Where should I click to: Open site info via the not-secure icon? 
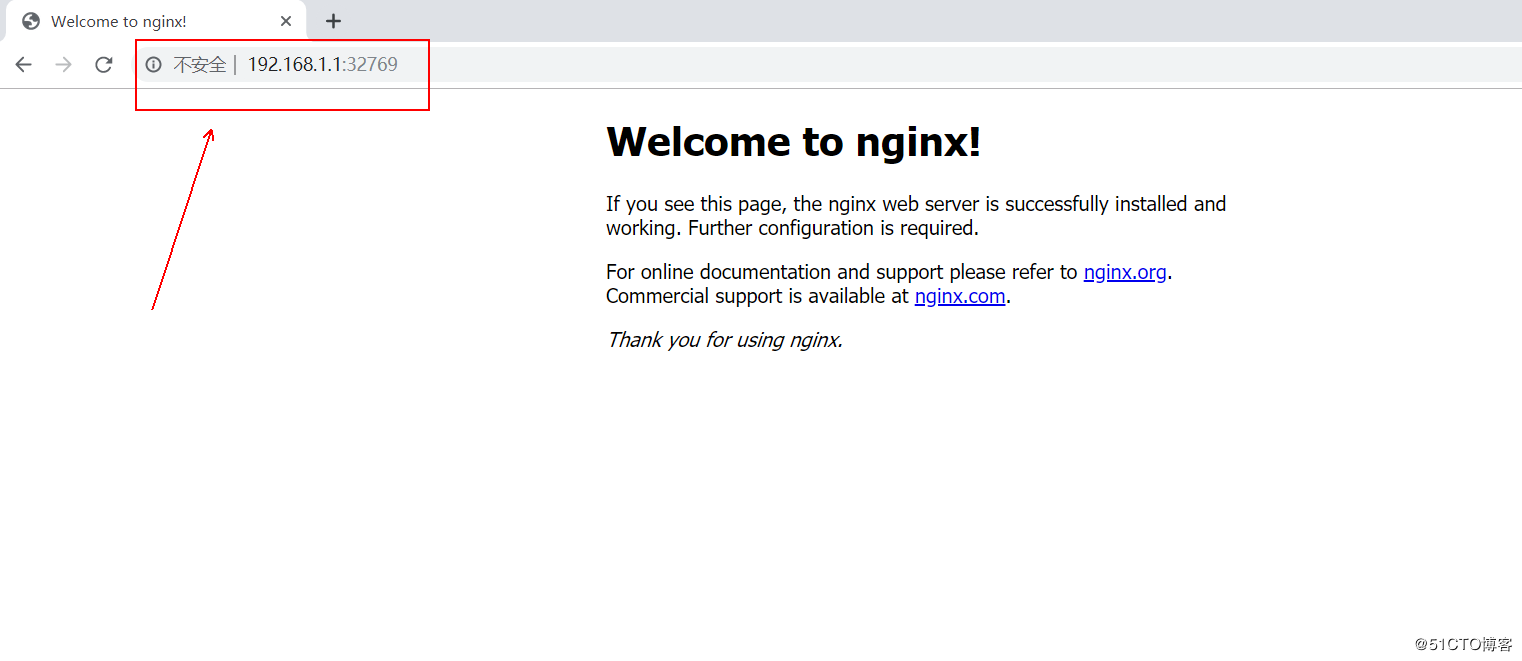(x=153, y=65)
